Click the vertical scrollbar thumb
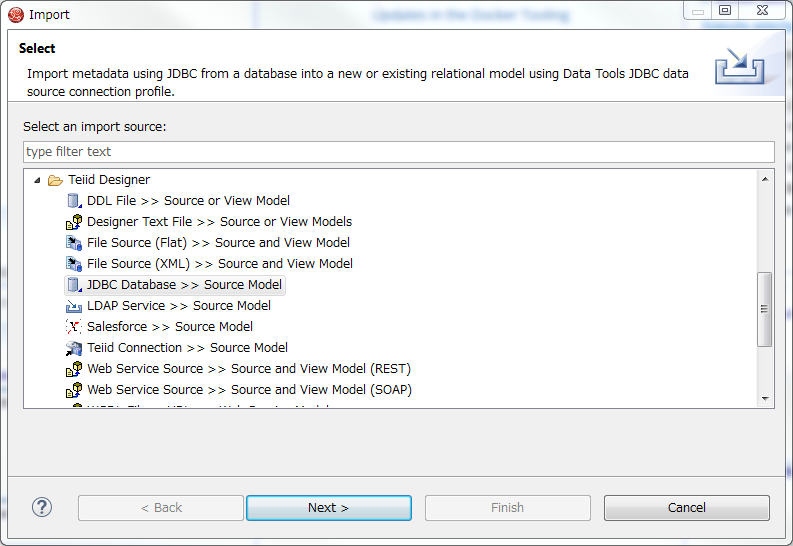 (x=765, y=309)
